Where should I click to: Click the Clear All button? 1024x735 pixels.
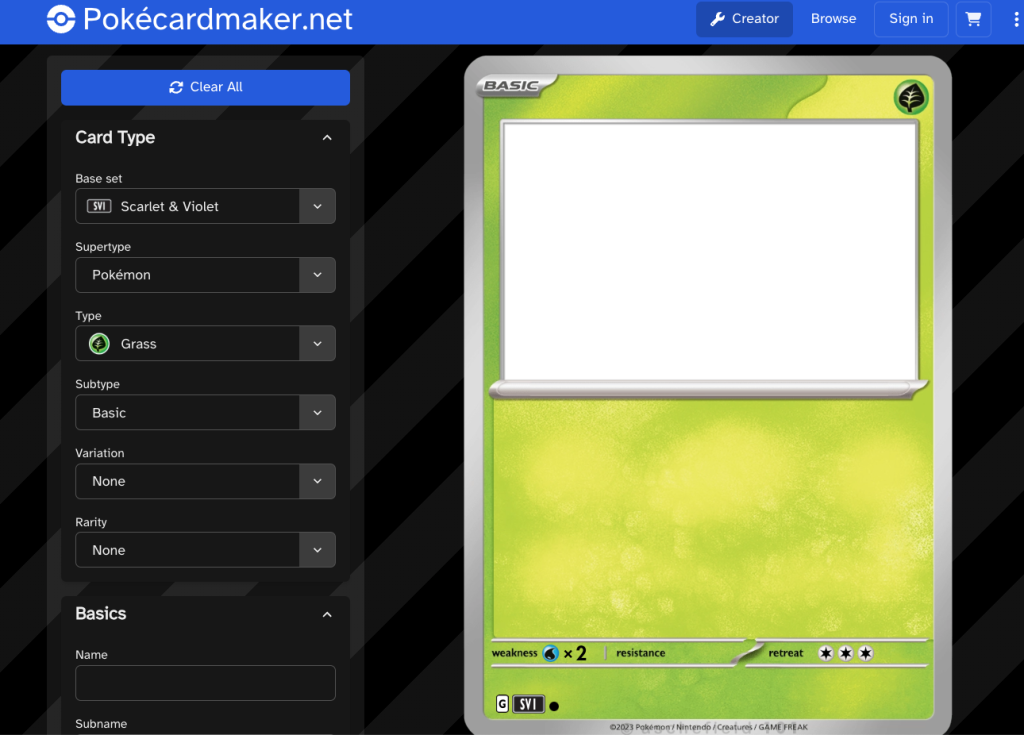coord(206,87)
